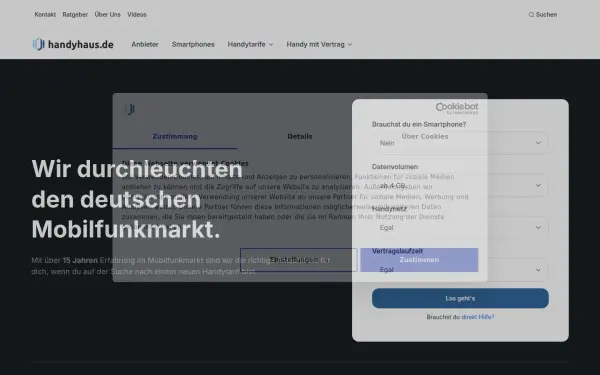
Task: Open the Handynetz dropdown
Action: [x=460, y=228]
